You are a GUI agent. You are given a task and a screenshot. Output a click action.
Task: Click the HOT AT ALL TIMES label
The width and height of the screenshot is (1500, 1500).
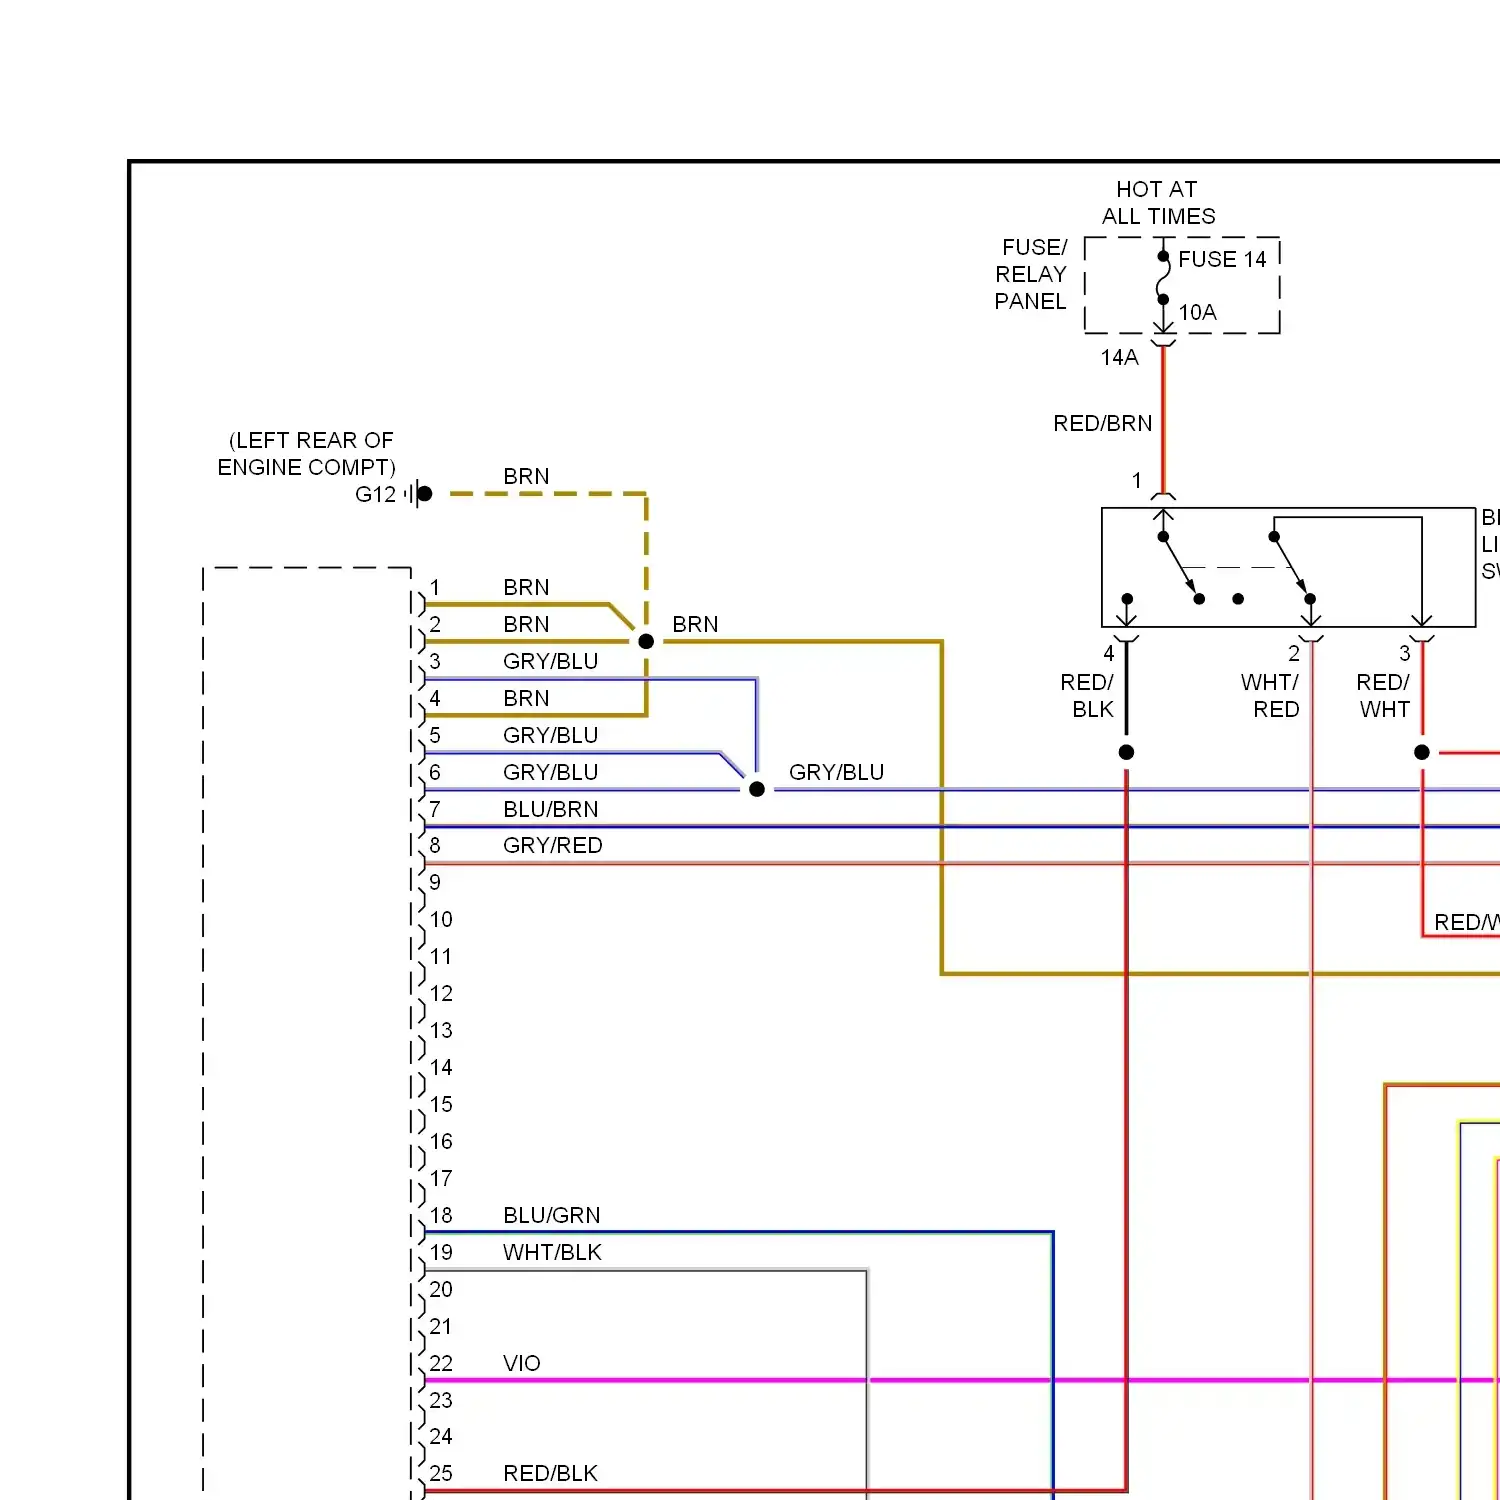(x=1158, y=203)
